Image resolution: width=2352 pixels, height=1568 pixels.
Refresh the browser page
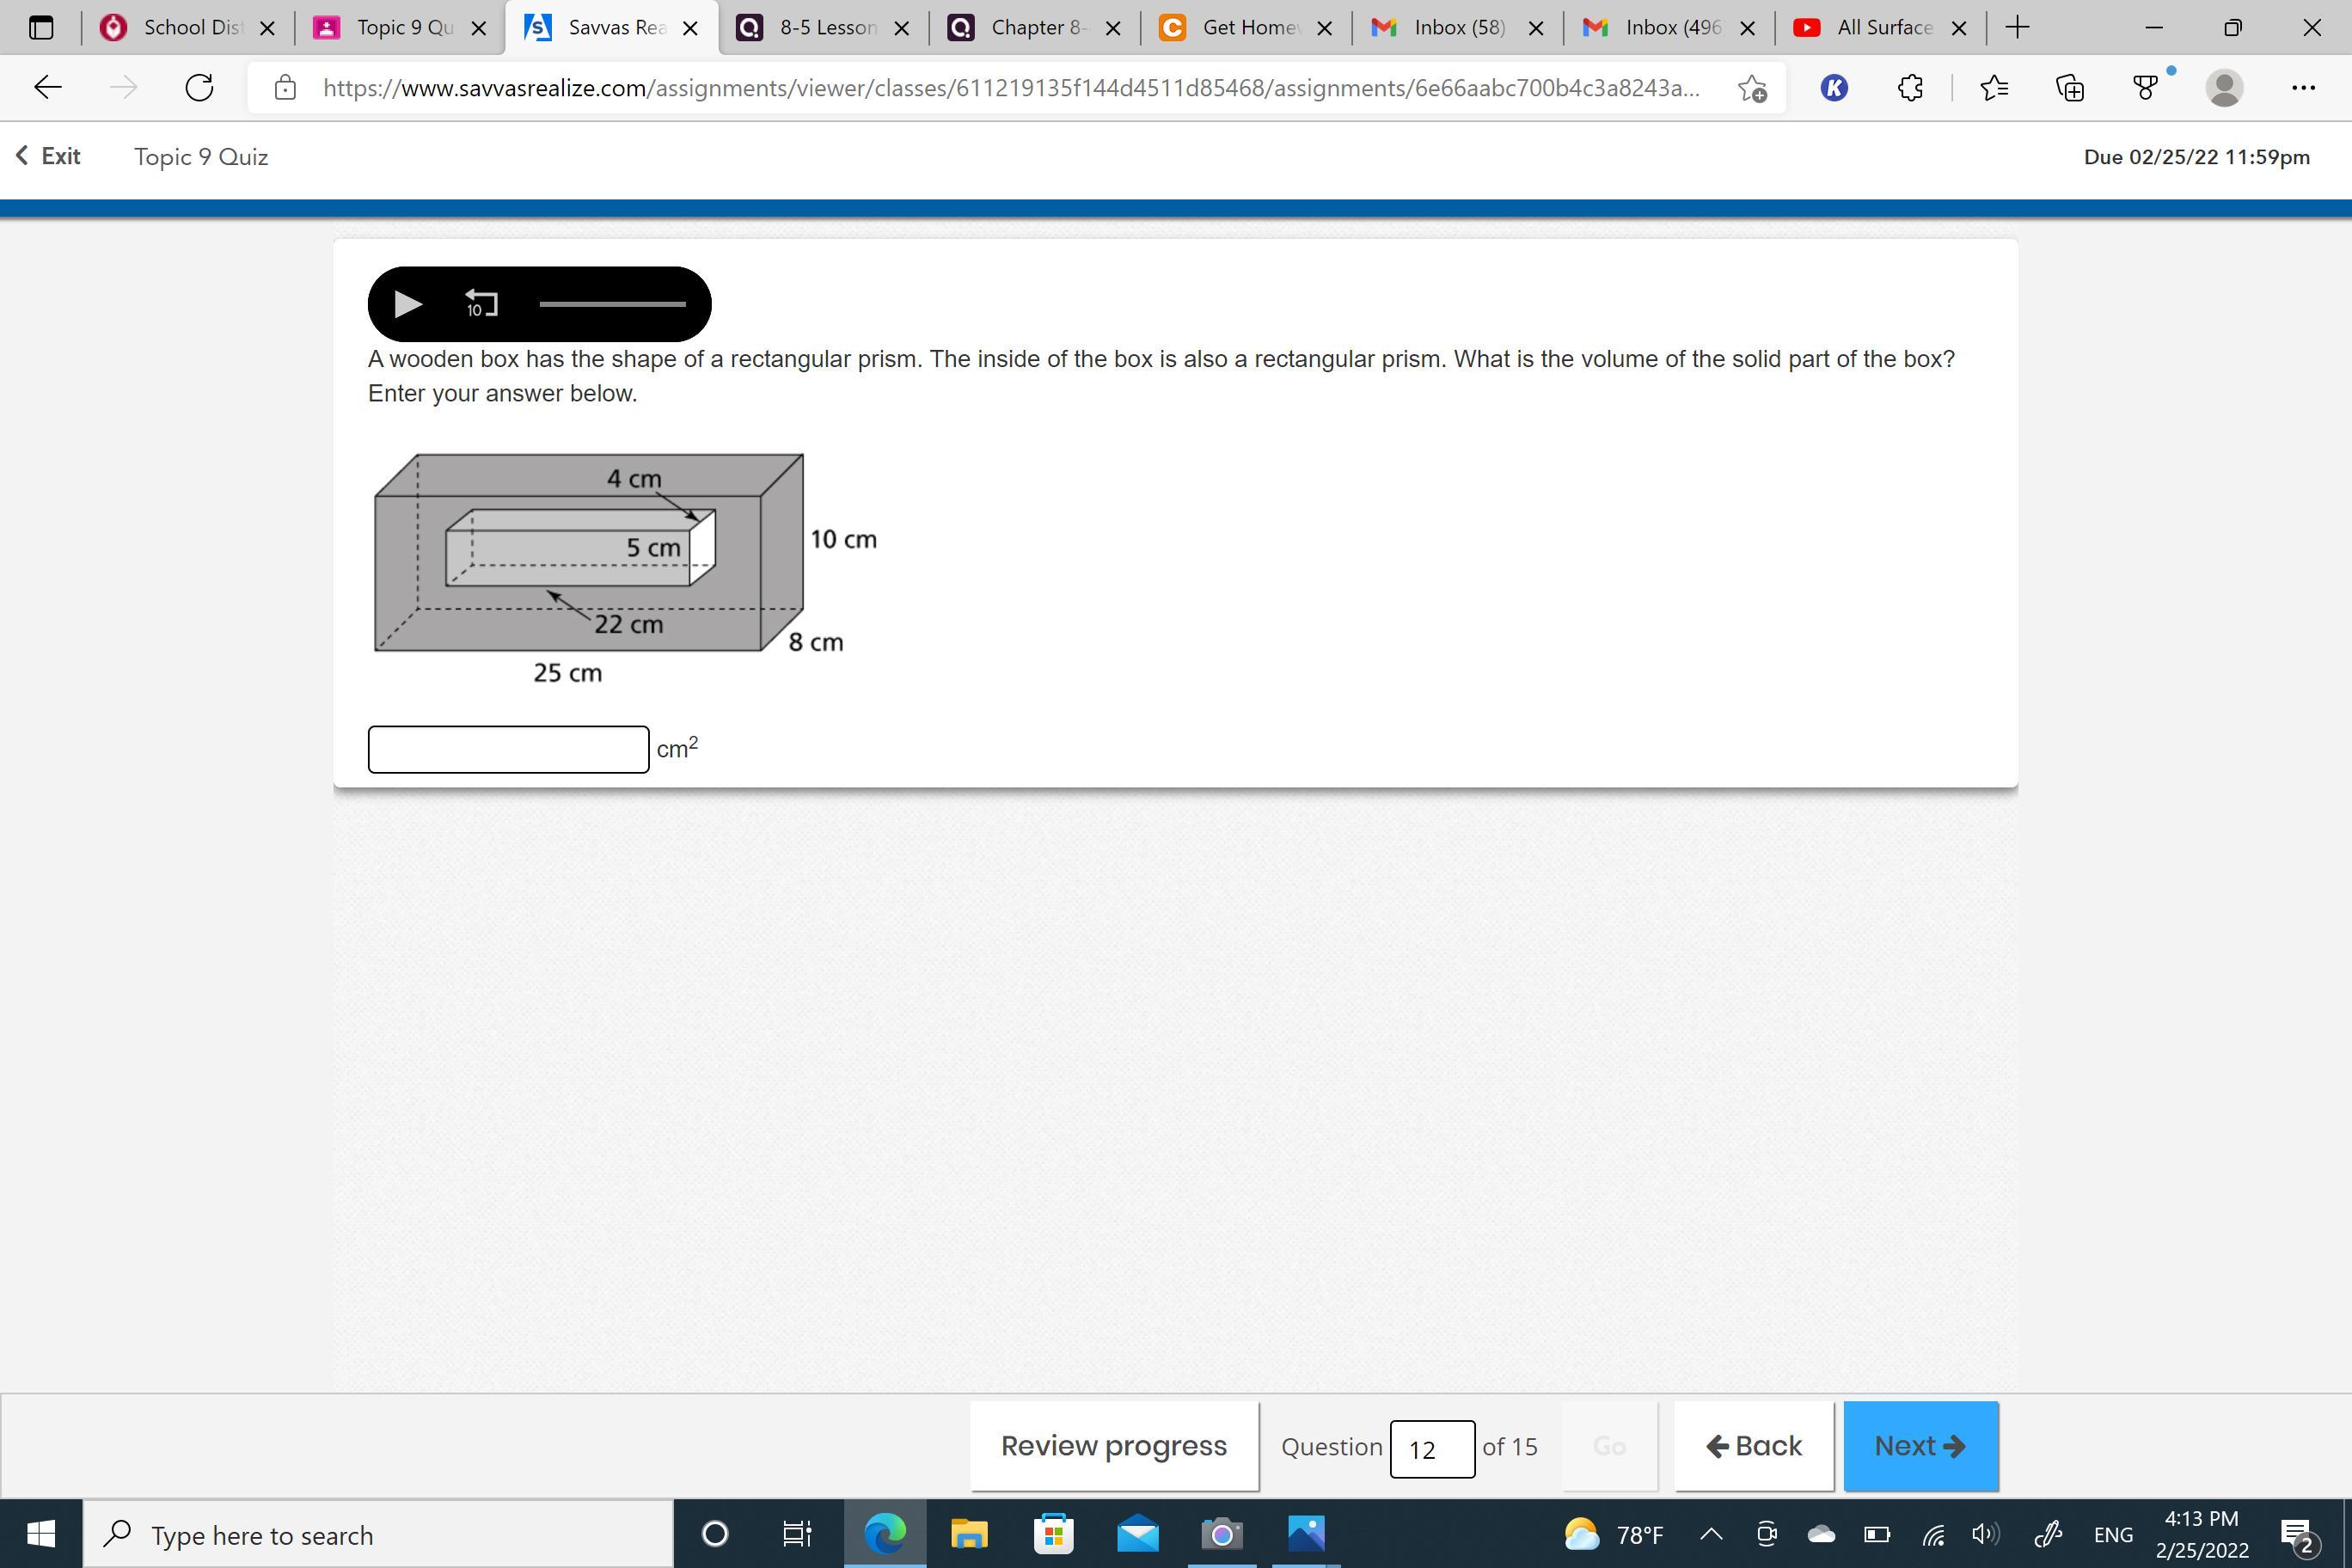pos(199,88)
